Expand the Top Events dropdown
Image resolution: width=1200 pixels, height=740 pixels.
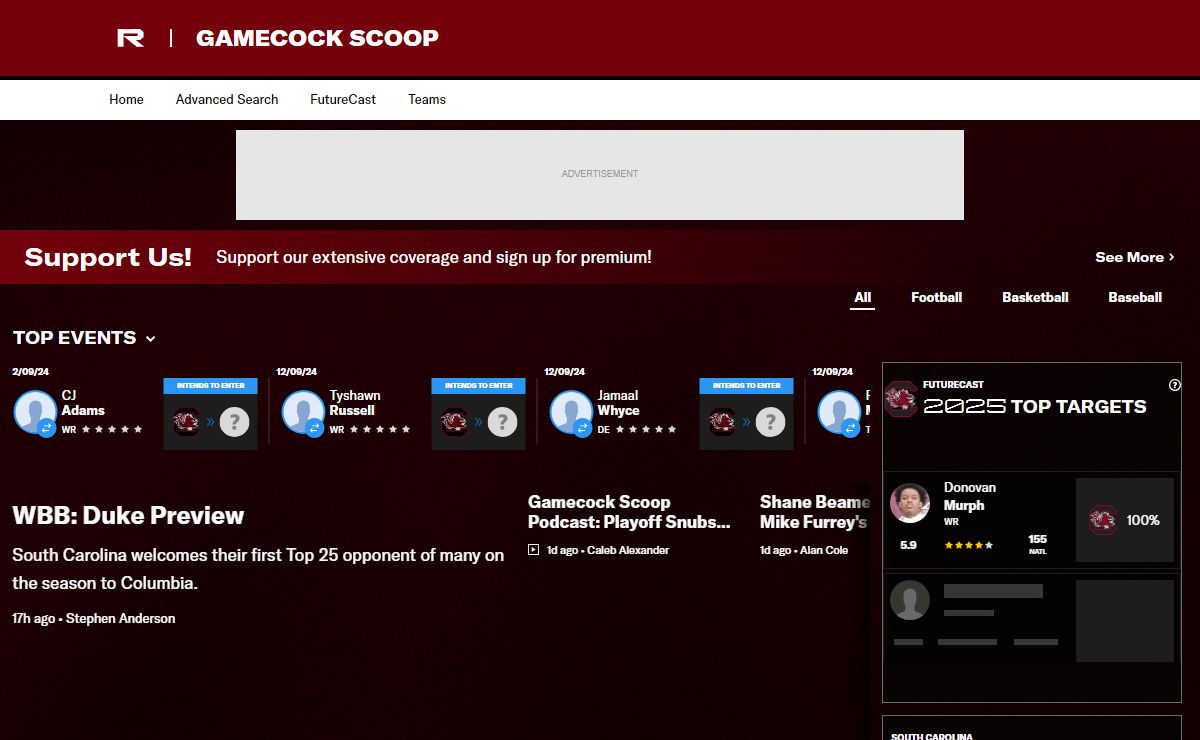(x=84, y=338)
